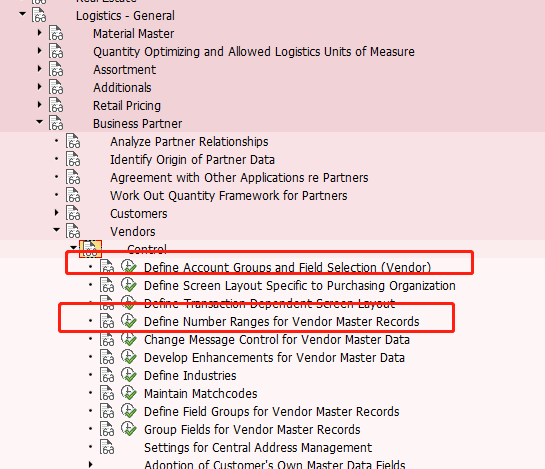
Task: Open documentation icon beside Retail Pricing
Action: point(56,105)
